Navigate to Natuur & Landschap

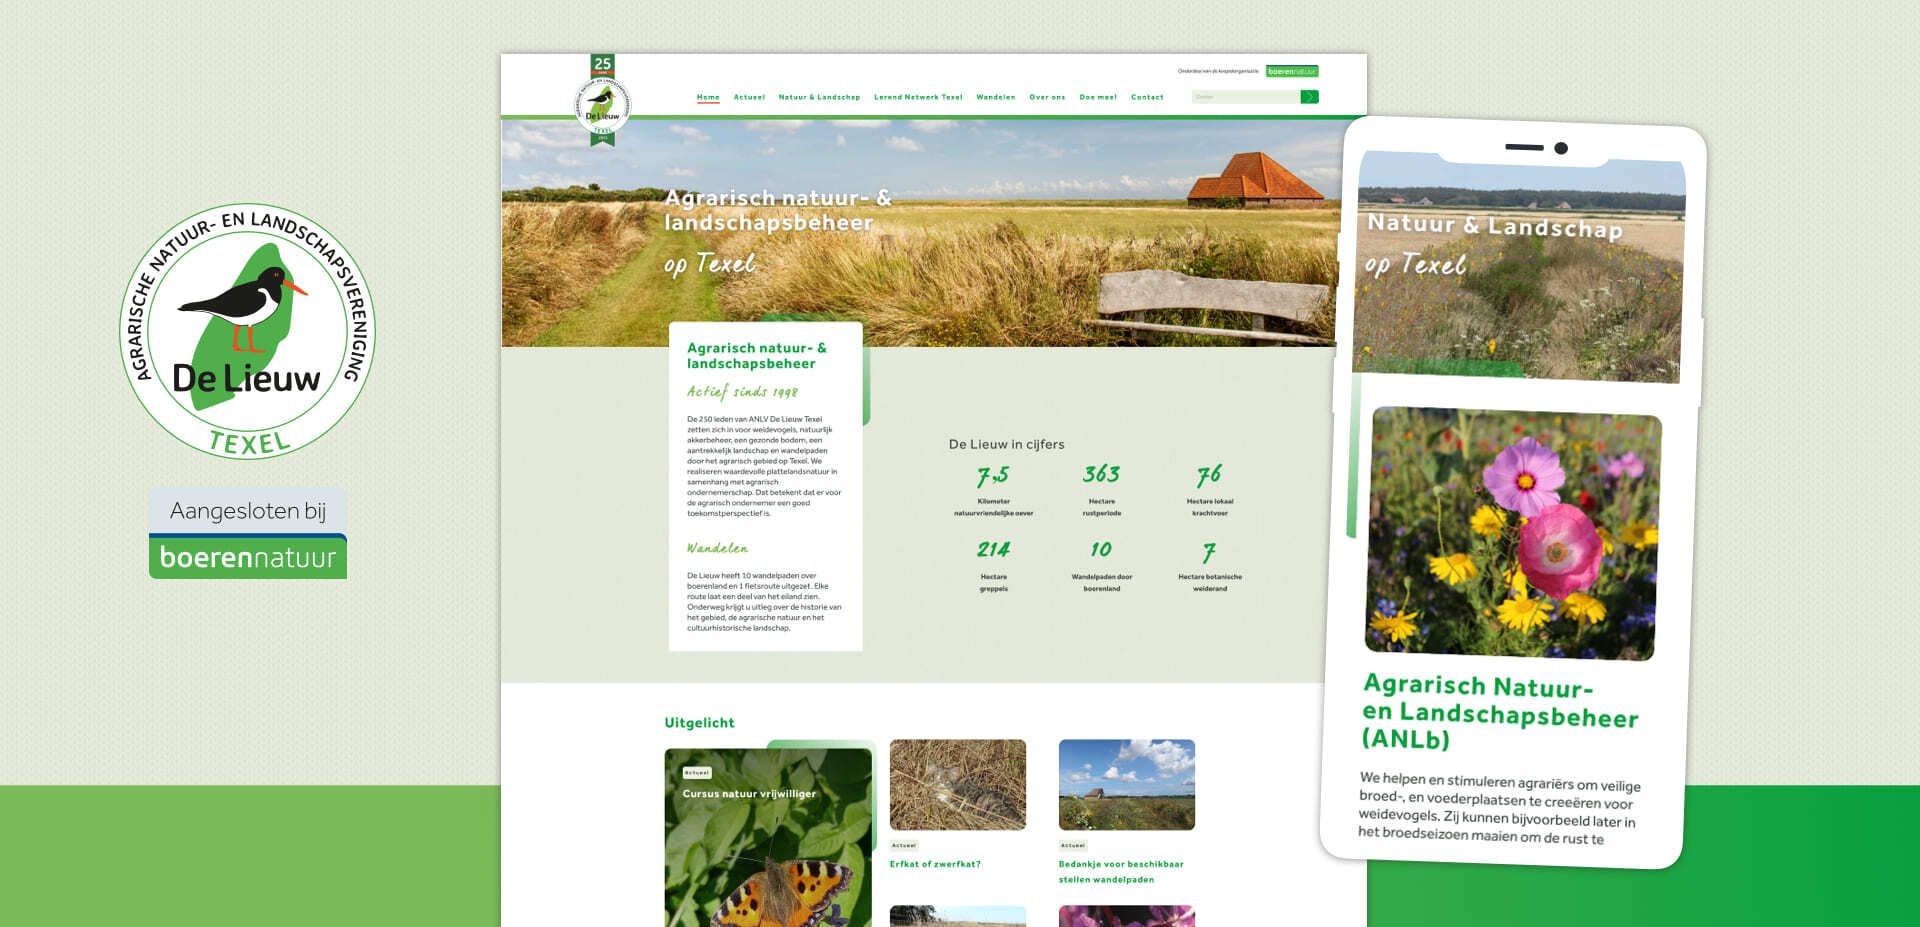click(x=818, y=97)
